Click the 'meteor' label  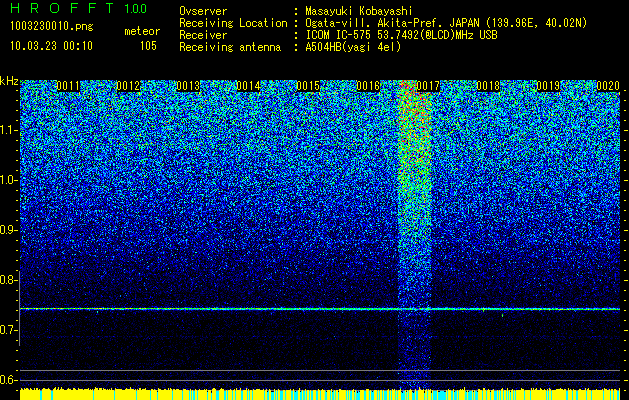tap(142, 31)
